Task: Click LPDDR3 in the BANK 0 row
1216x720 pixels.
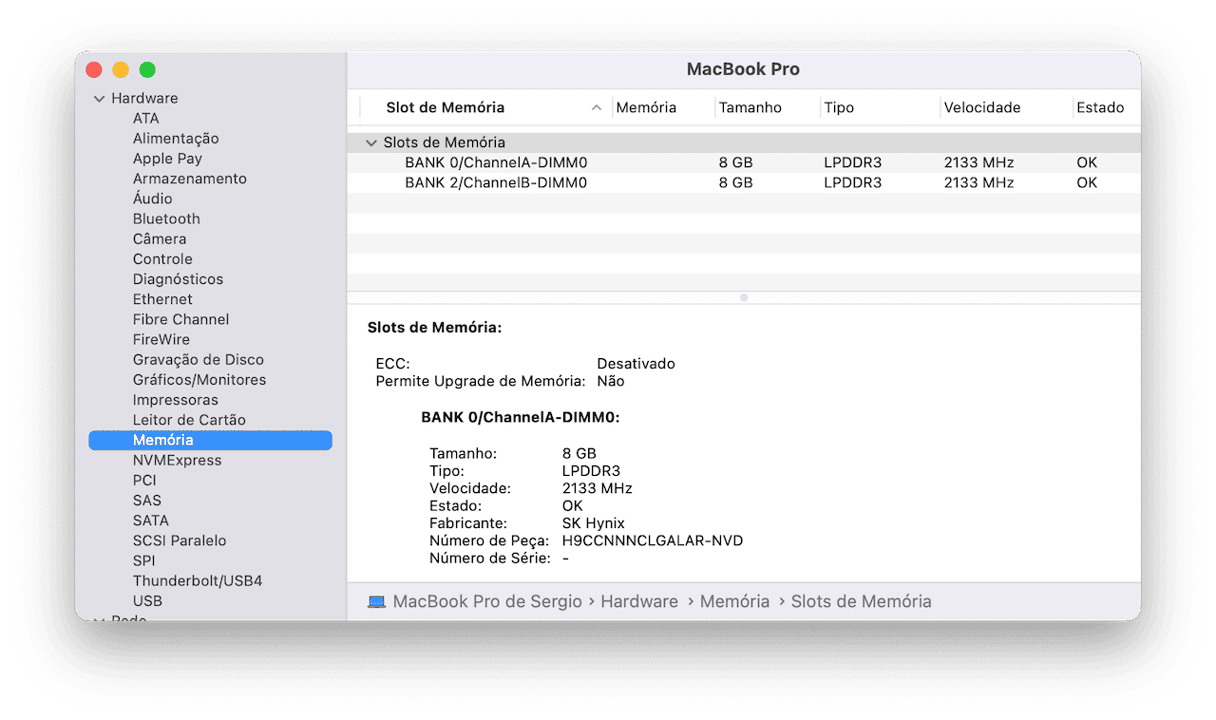Action: [x=853, y=163]
